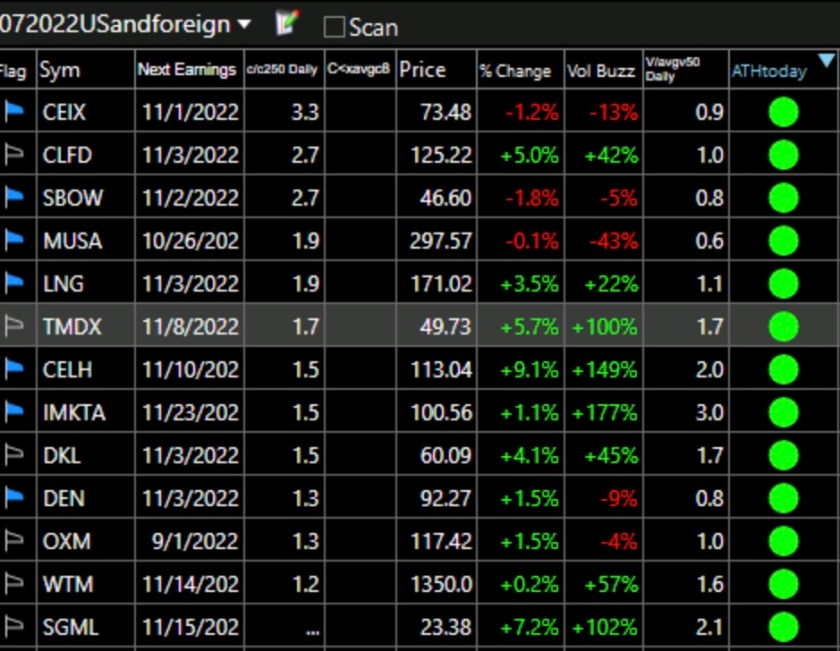Unflag the LNG row
Viewport: 840px width, 651px height.
pos(14,283)
